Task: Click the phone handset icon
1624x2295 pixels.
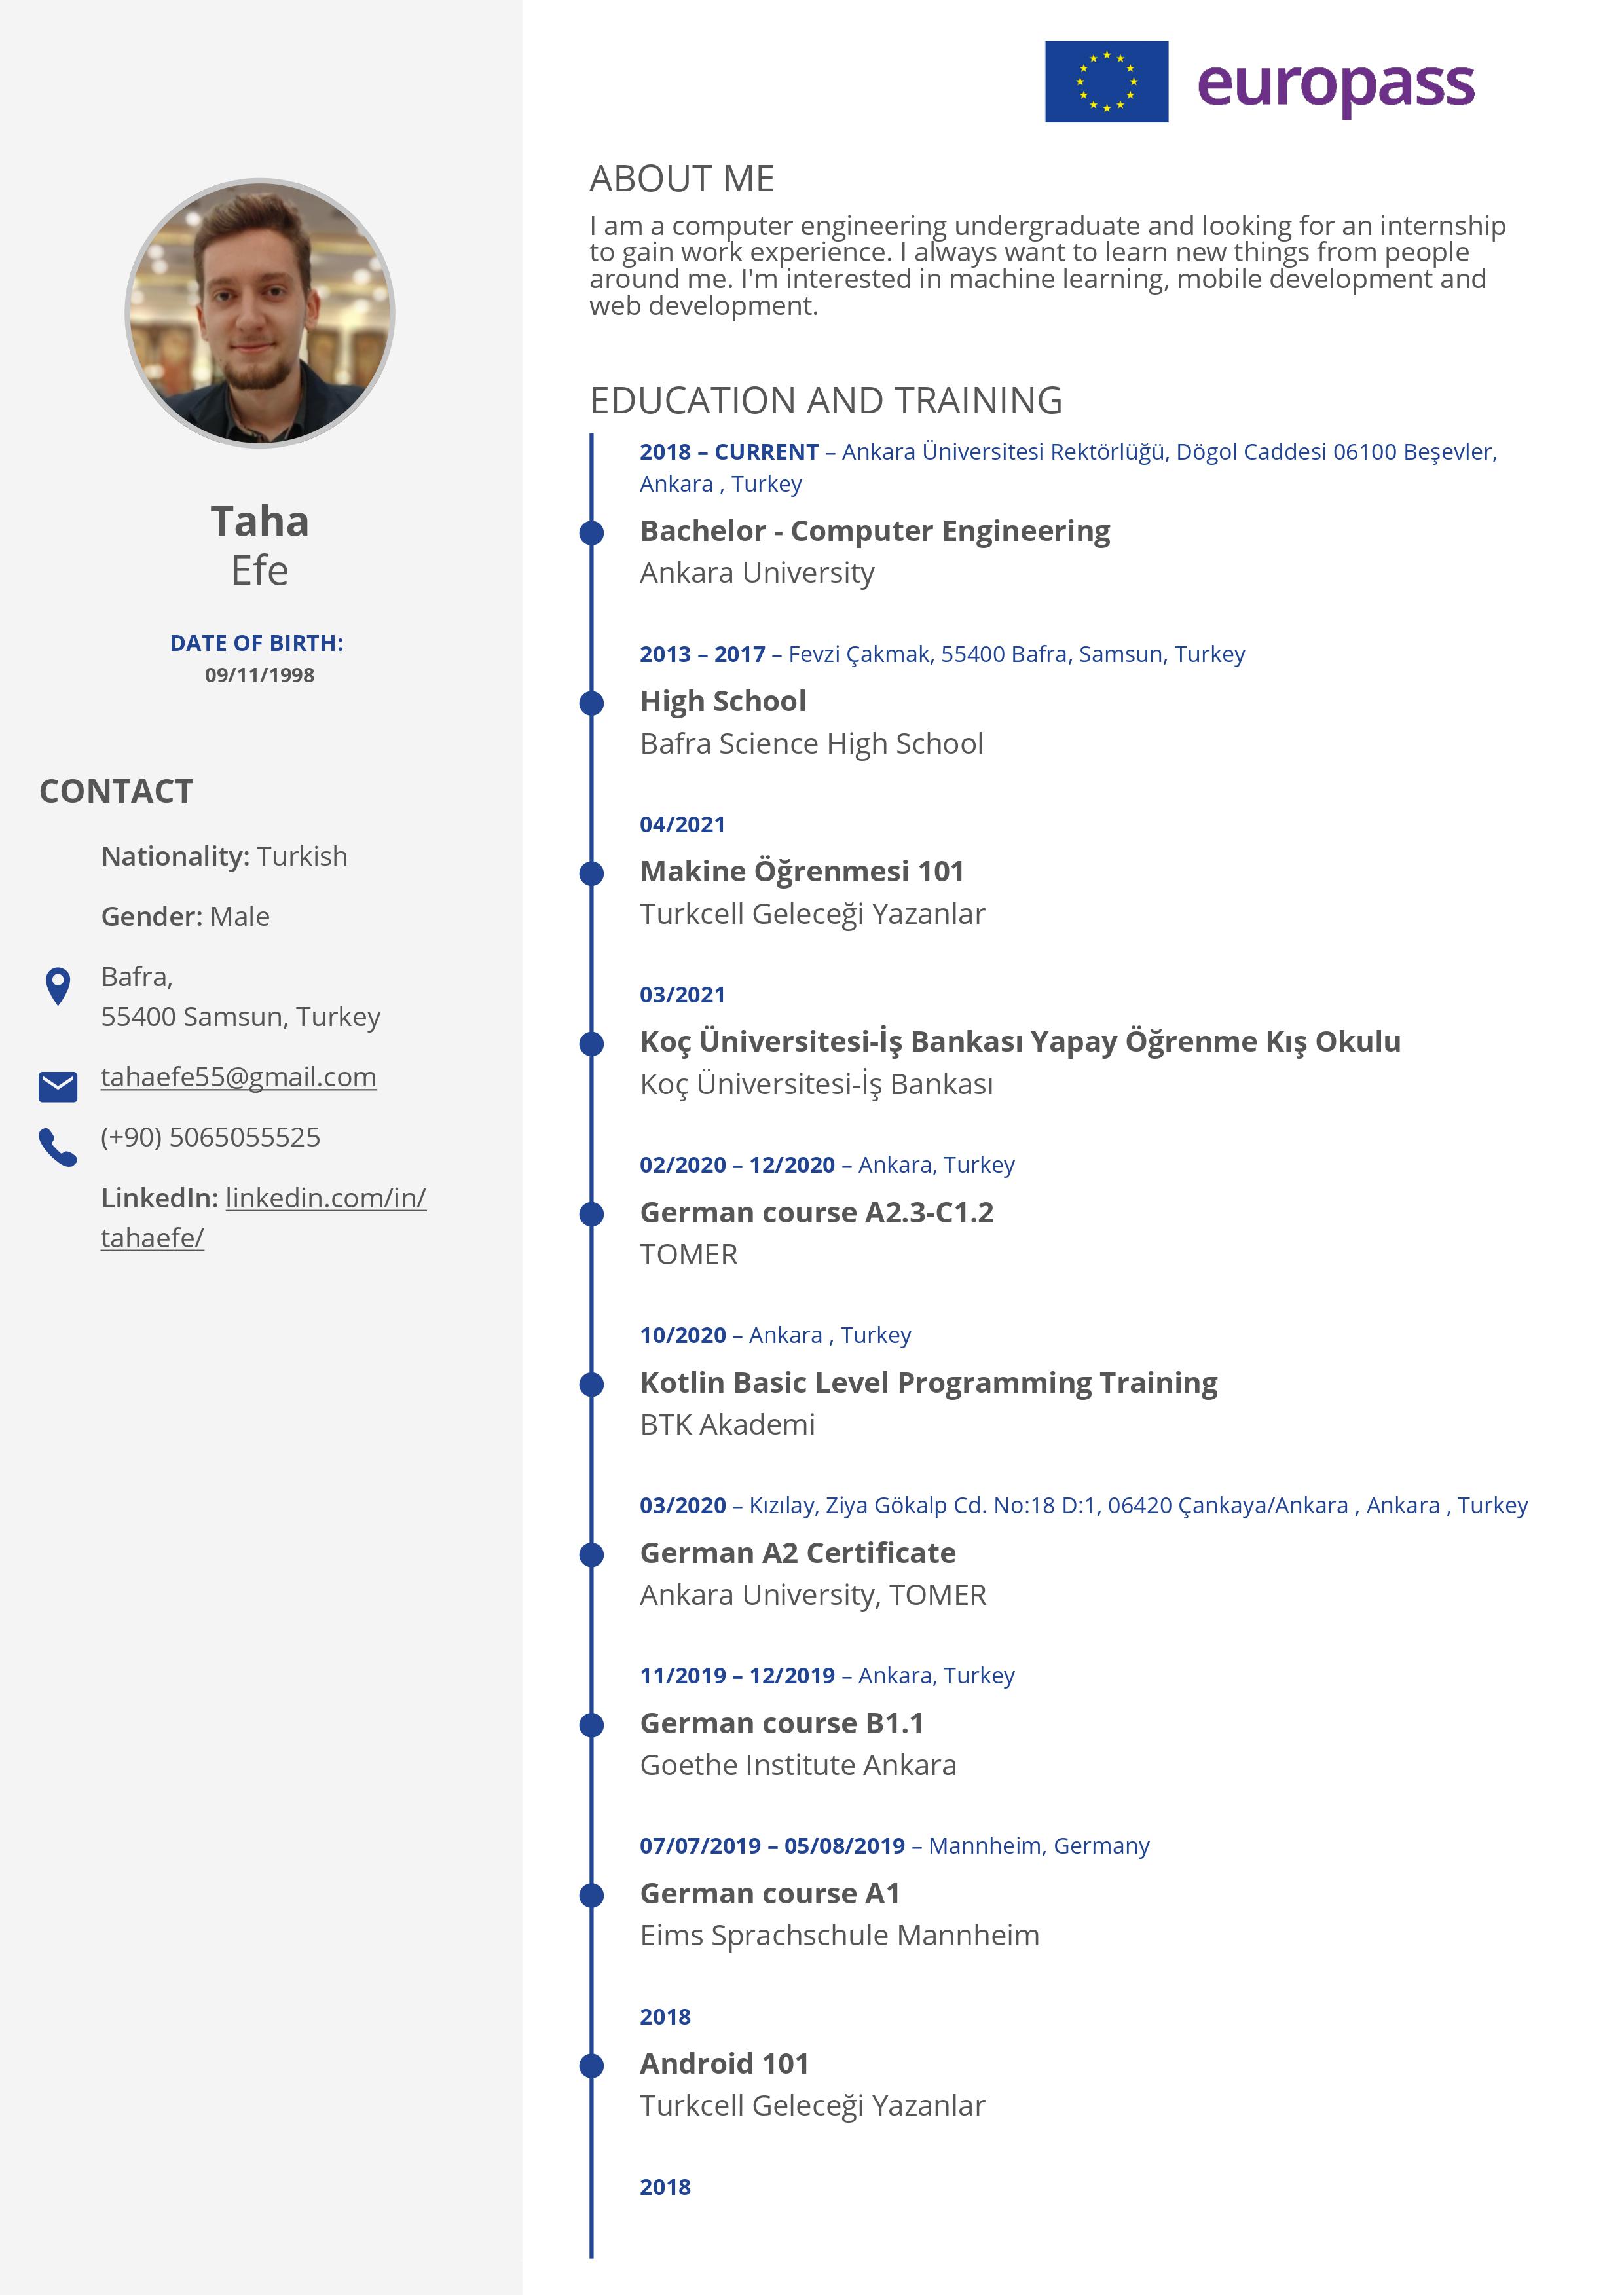Action: pos(58,1148)
